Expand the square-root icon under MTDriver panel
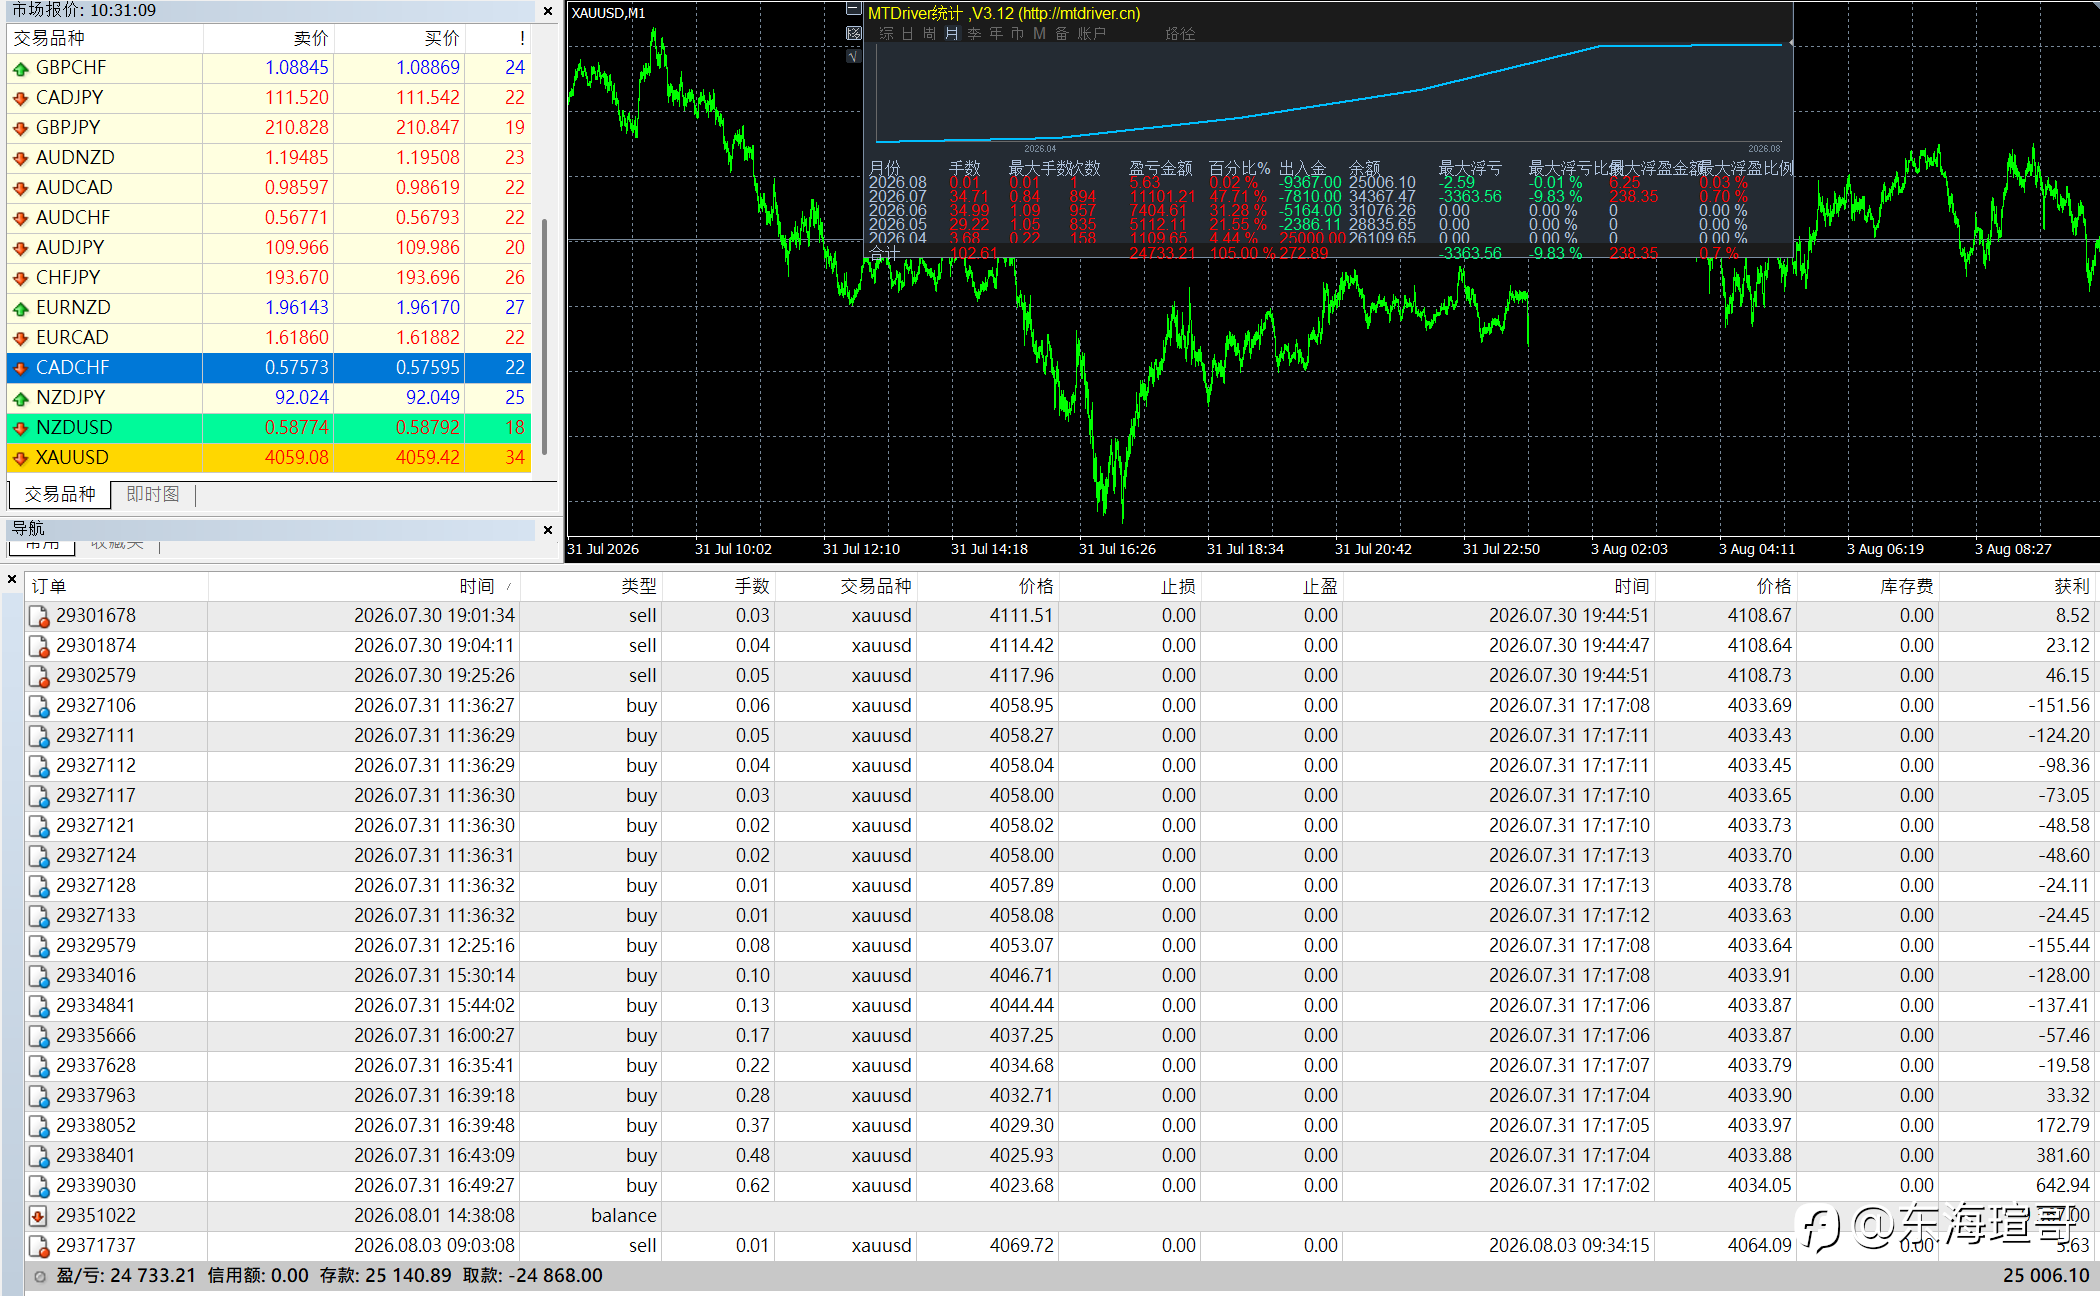The image size is (2100, 1296). 853,56
